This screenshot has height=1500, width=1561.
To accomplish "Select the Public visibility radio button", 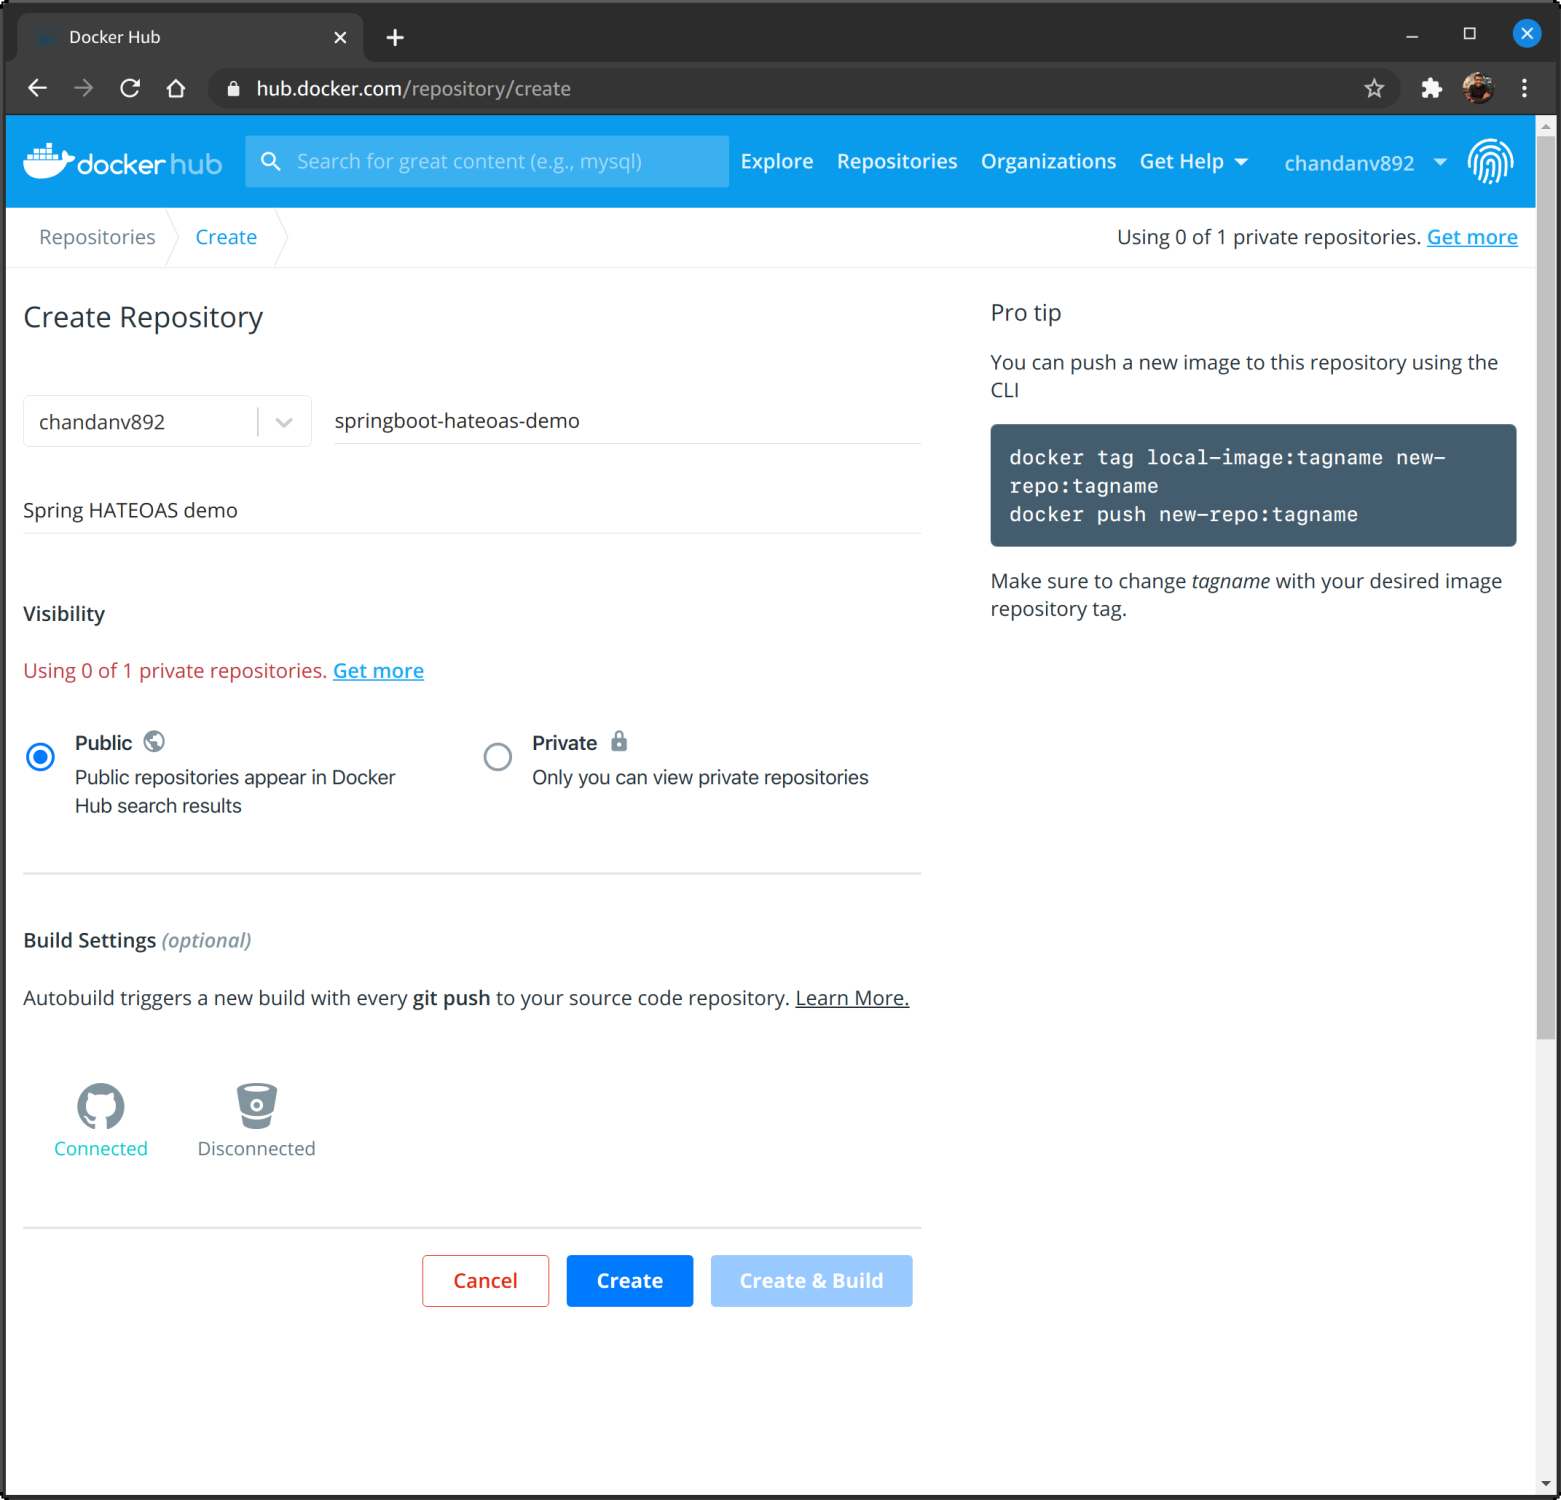I will pos(40,757).
